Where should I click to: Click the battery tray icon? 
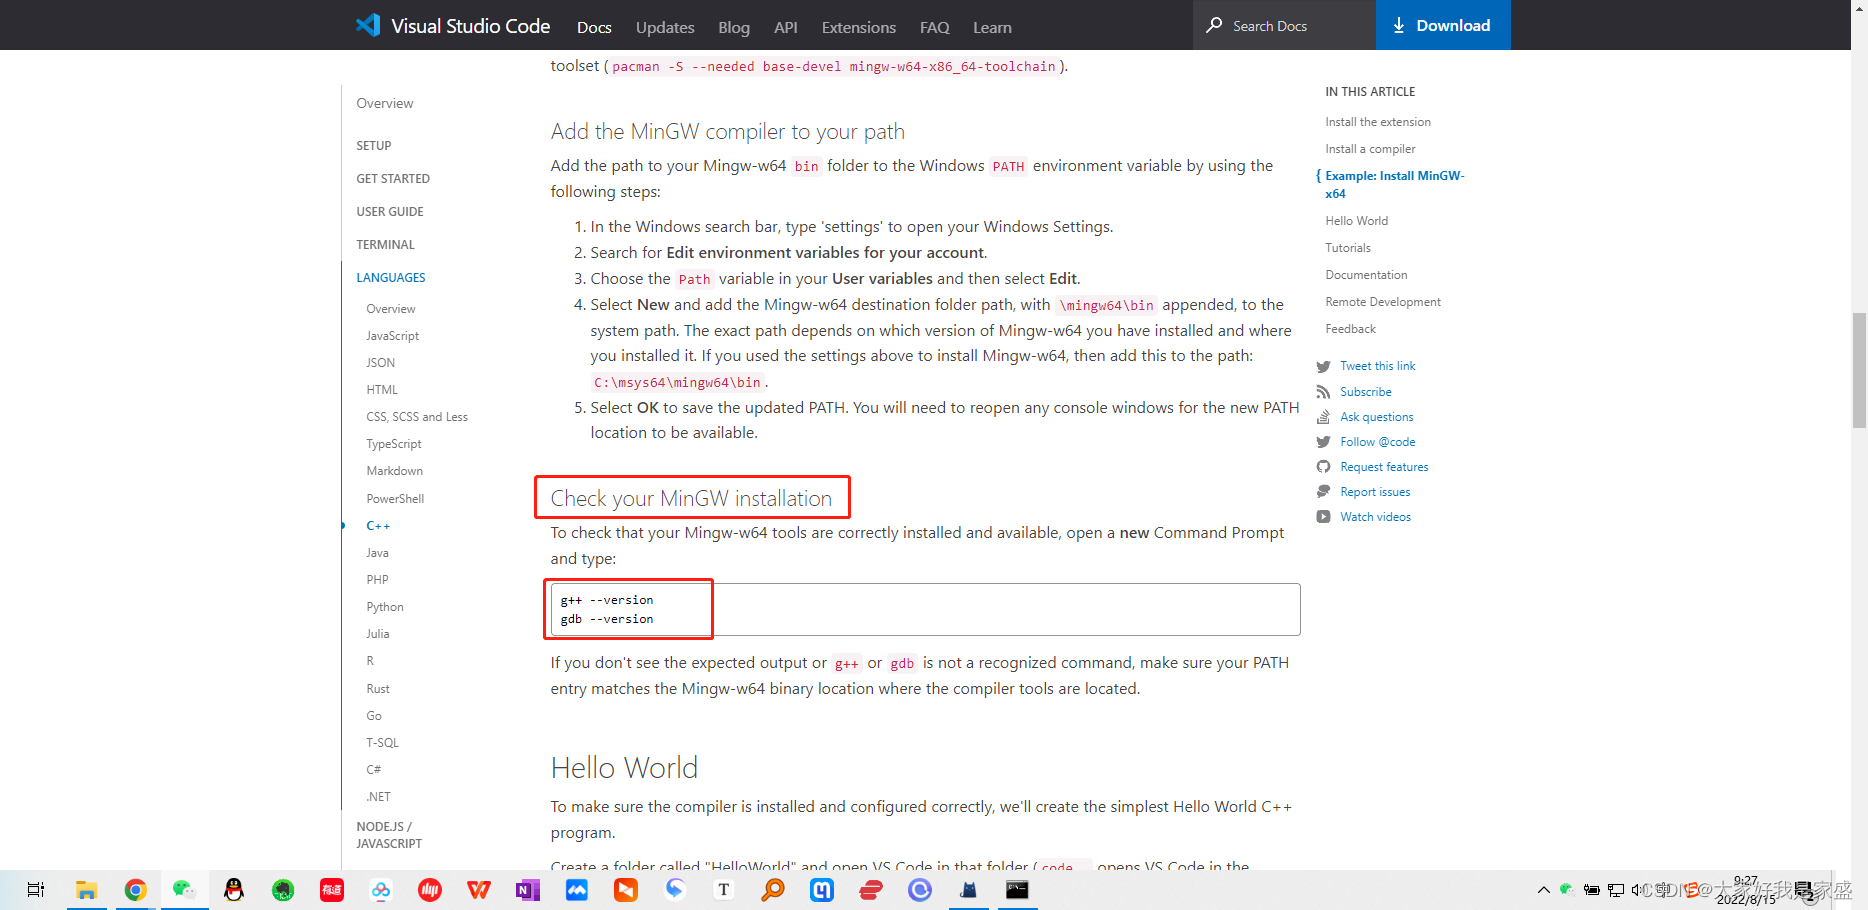1591,890
